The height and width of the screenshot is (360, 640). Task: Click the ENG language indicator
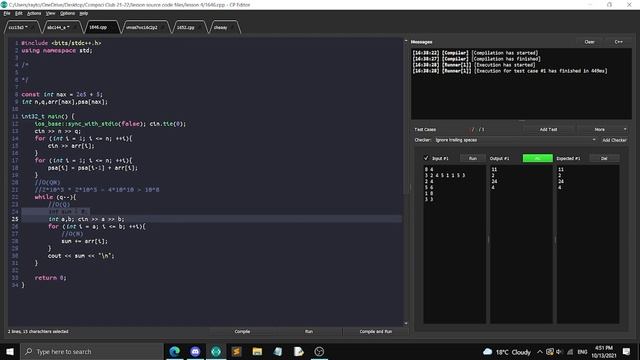click(x=582, y=351)
